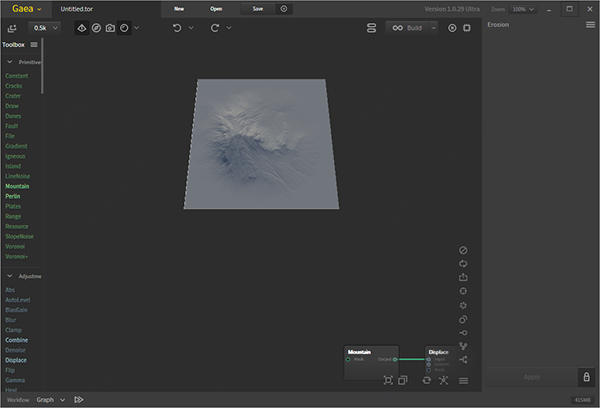Image resolution: width=600 pixels, height=408 pixels.
Task: Expand the viewport options chevron after clock icon
Action: pos(137,28)
